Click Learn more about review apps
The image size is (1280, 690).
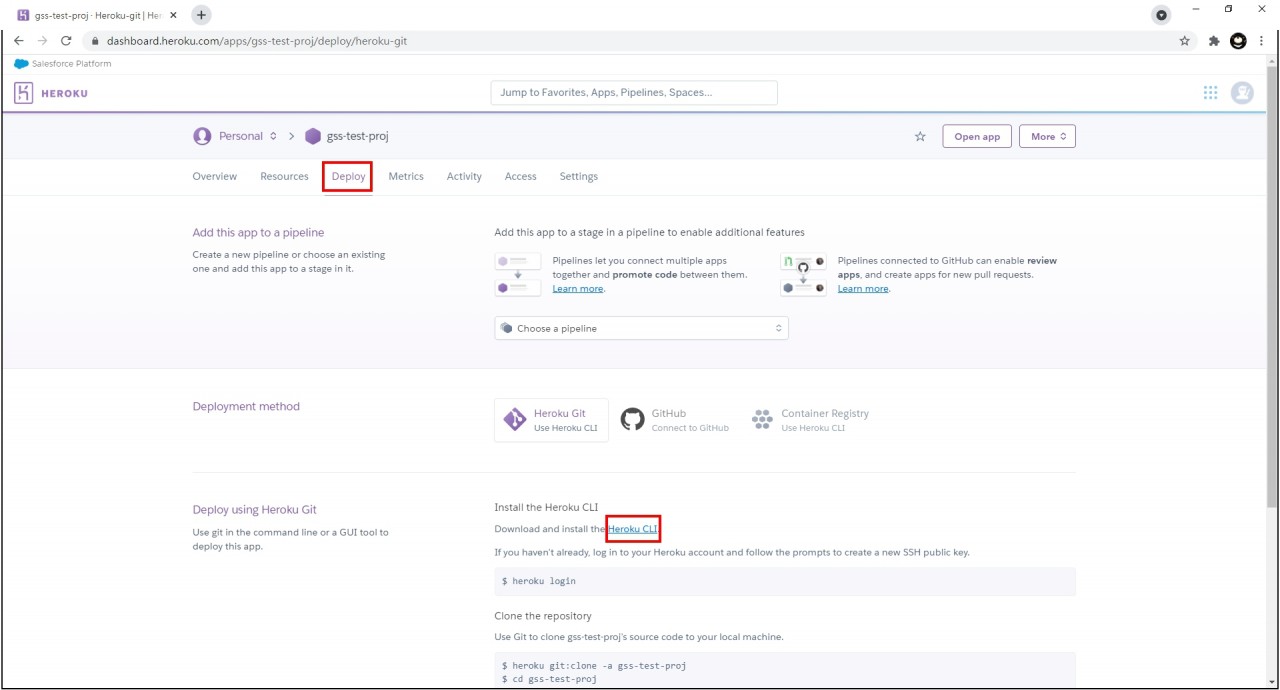click(863, 289)
